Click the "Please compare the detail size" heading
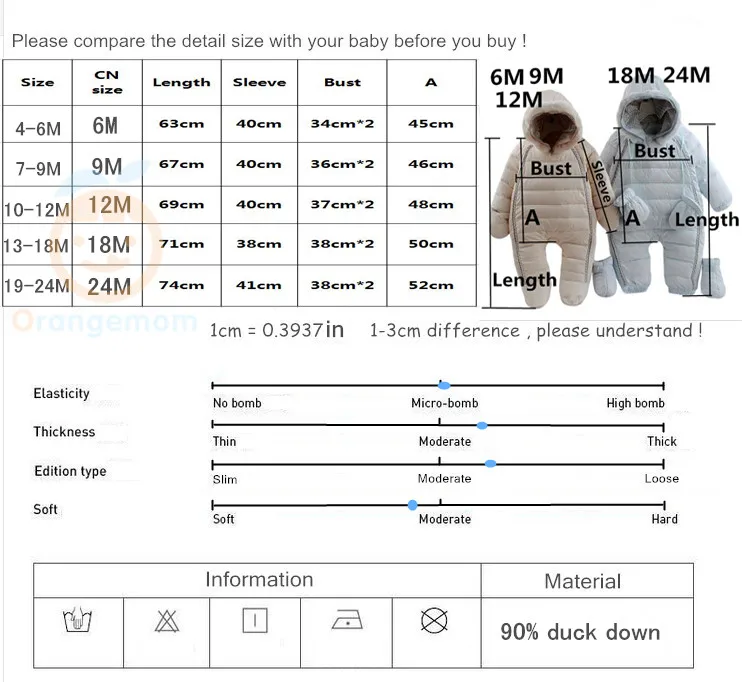The width and height of the screenshot is (742, 682). 269,41
